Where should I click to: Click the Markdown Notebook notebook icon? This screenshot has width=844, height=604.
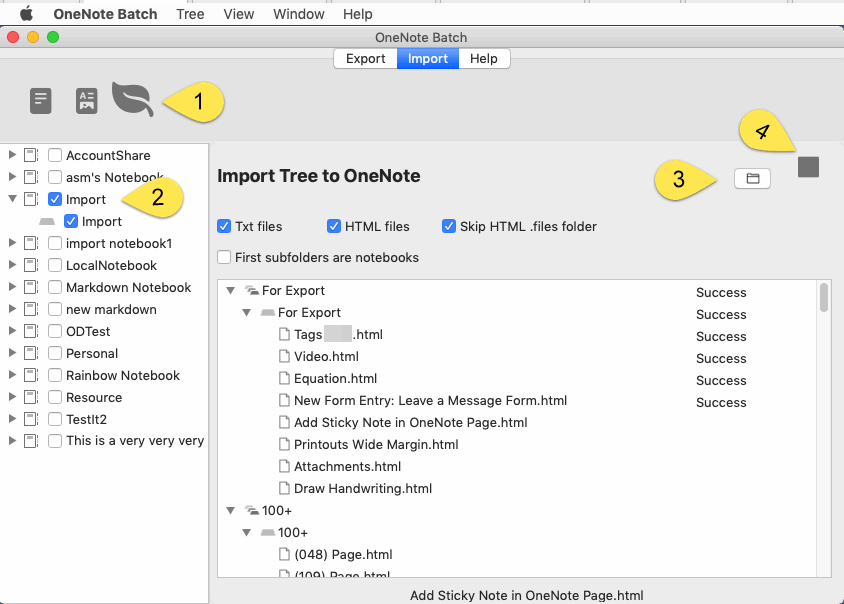31,287
